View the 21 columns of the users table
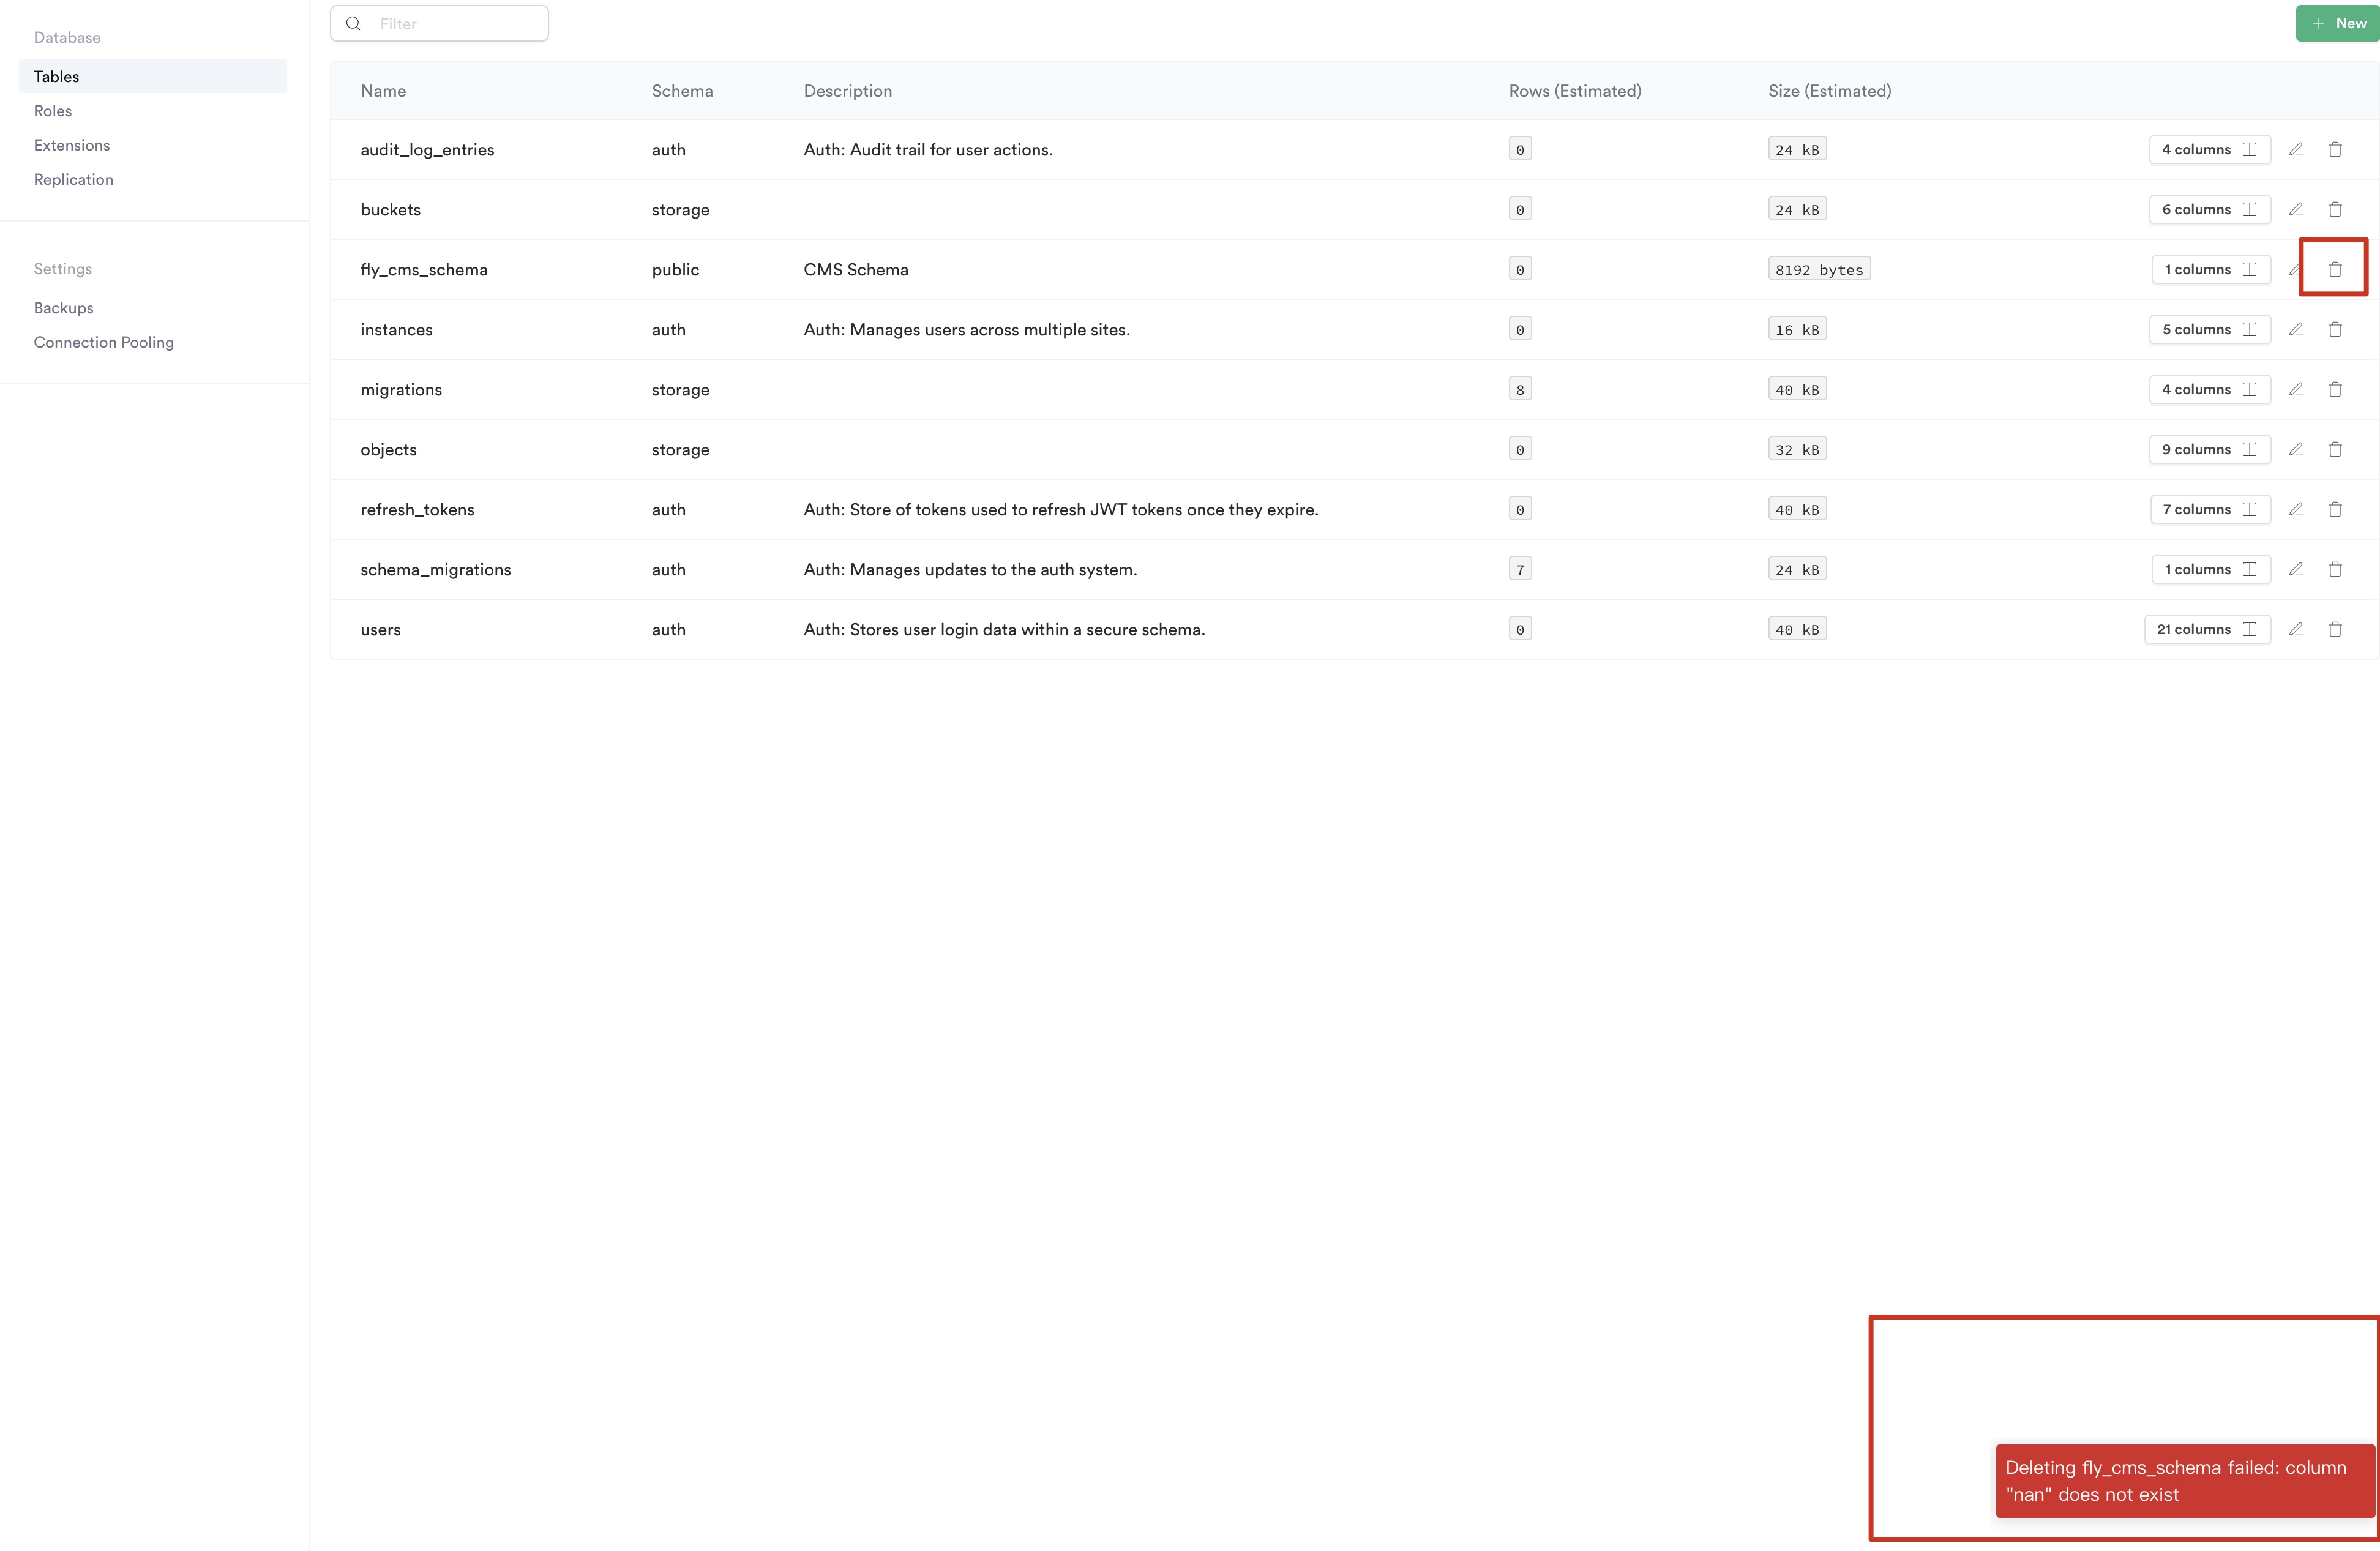 coord(2207,629)
